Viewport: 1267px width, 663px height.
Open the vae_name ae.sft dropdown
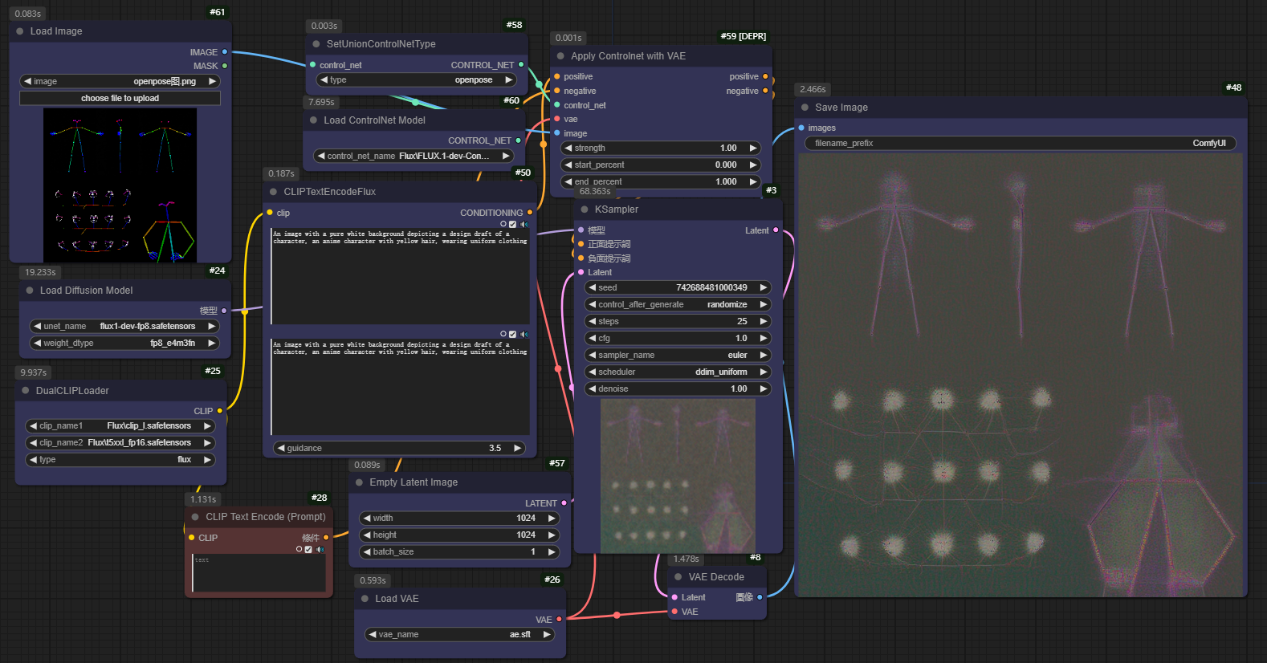coord(460,634)
